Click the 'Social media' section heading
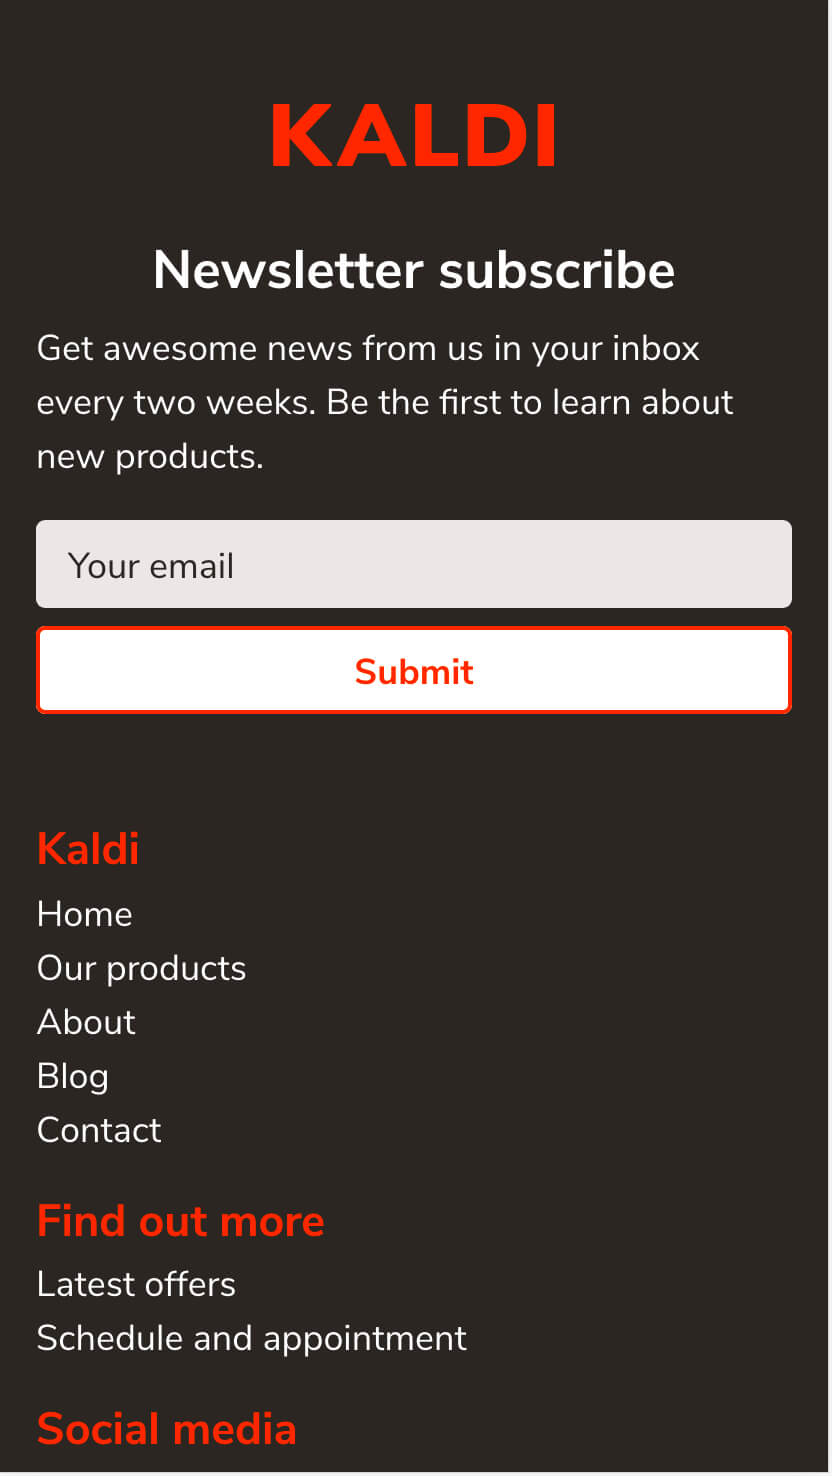The height and width of the screenshot is (1476, 832). [x=167, y=1429]
